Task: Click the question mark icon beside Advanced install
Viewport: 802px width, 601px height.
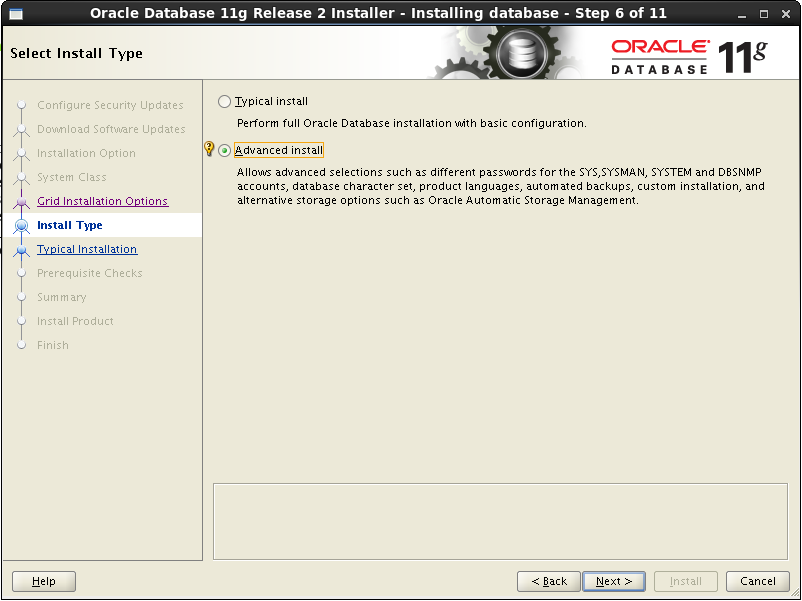Action: click(208, 149)
